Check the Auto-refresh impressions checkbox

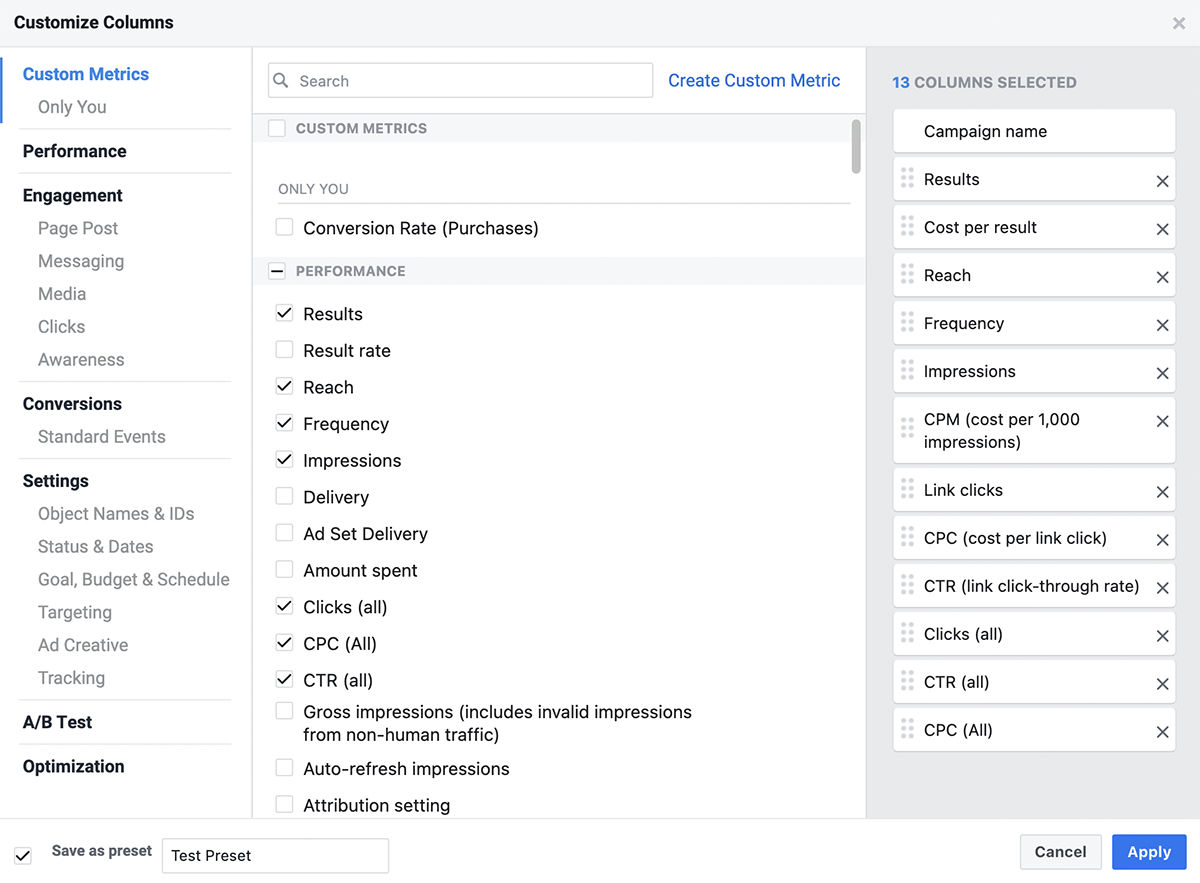284,768
